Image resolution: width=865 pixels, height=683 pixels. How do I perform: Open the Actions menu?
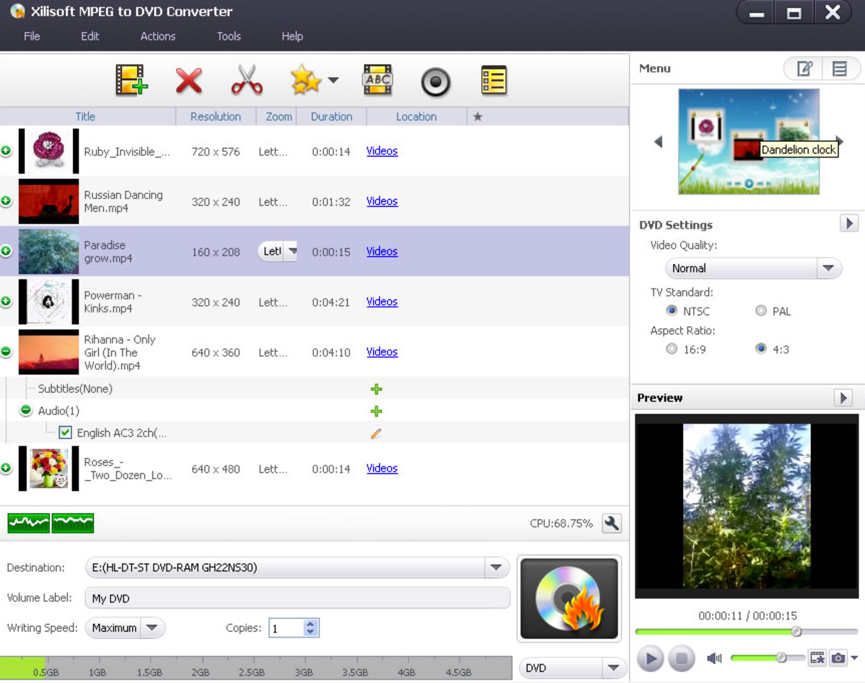[157, 36]
